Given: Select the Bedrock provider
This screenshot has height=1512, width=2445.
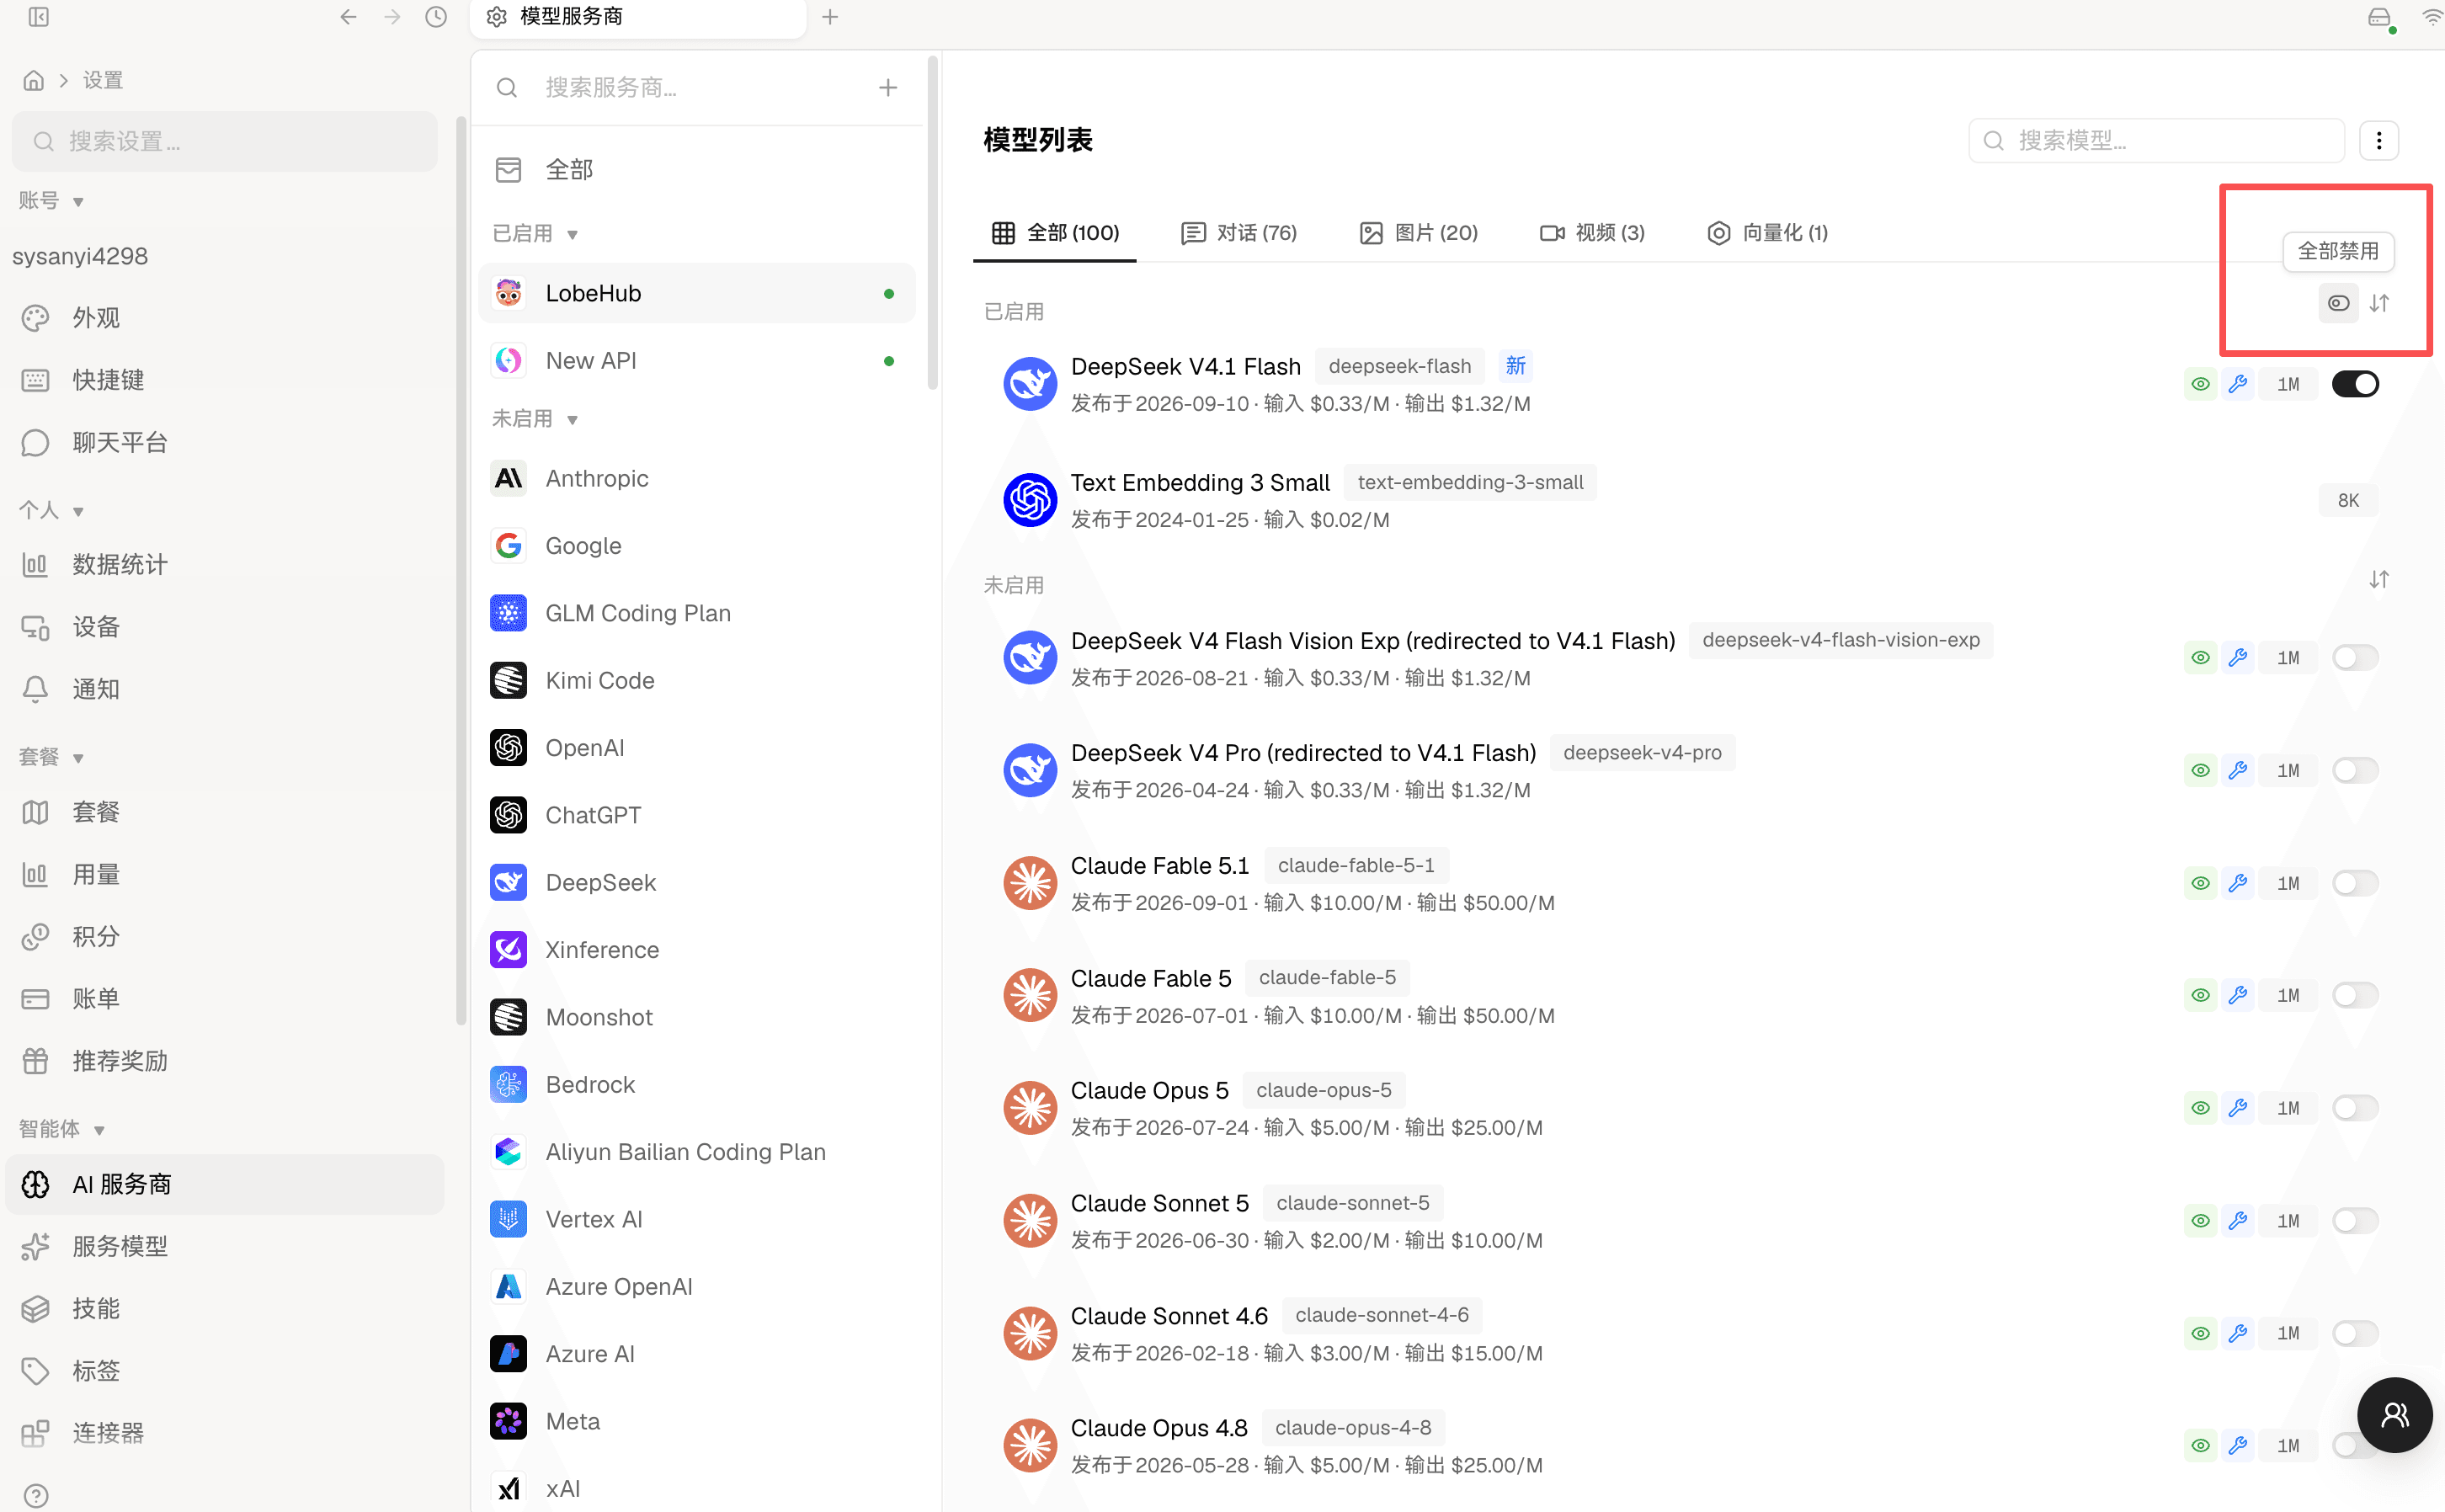Looking at the screenshot, I should [x=697, y=1085].
